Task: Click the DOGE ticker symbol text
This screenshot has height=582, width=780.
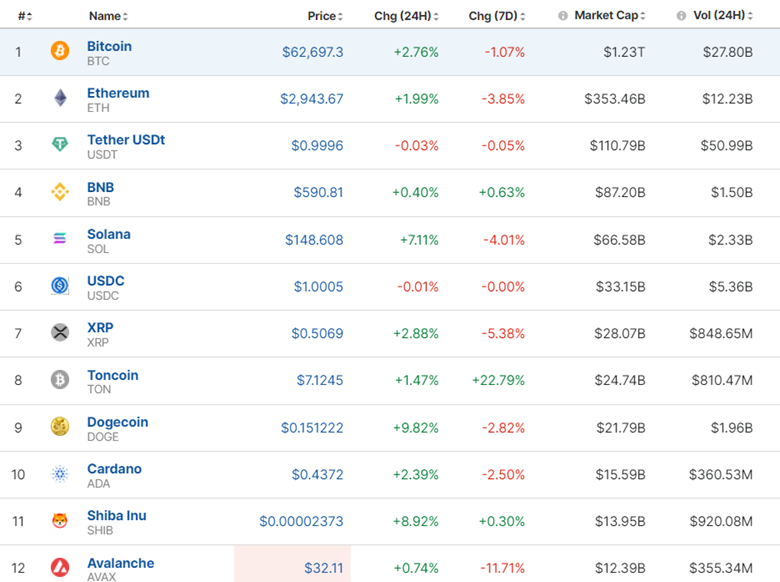Action: click(x=103, y=437)
